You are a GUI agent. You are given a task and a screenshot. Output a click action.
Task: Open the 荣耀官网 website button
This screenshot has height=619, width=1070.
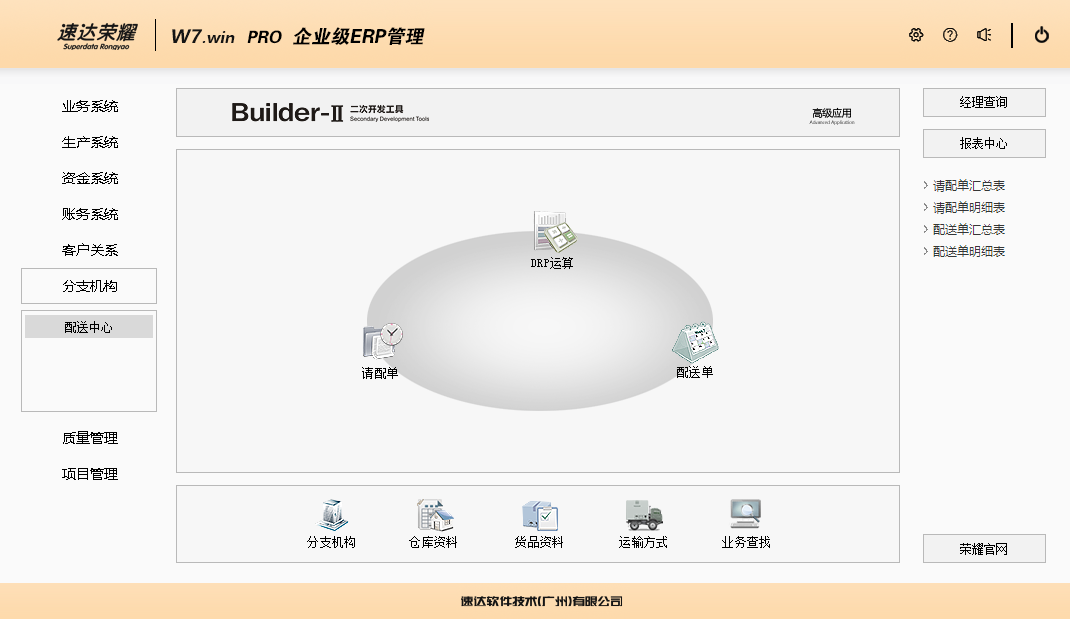(984, 549)
